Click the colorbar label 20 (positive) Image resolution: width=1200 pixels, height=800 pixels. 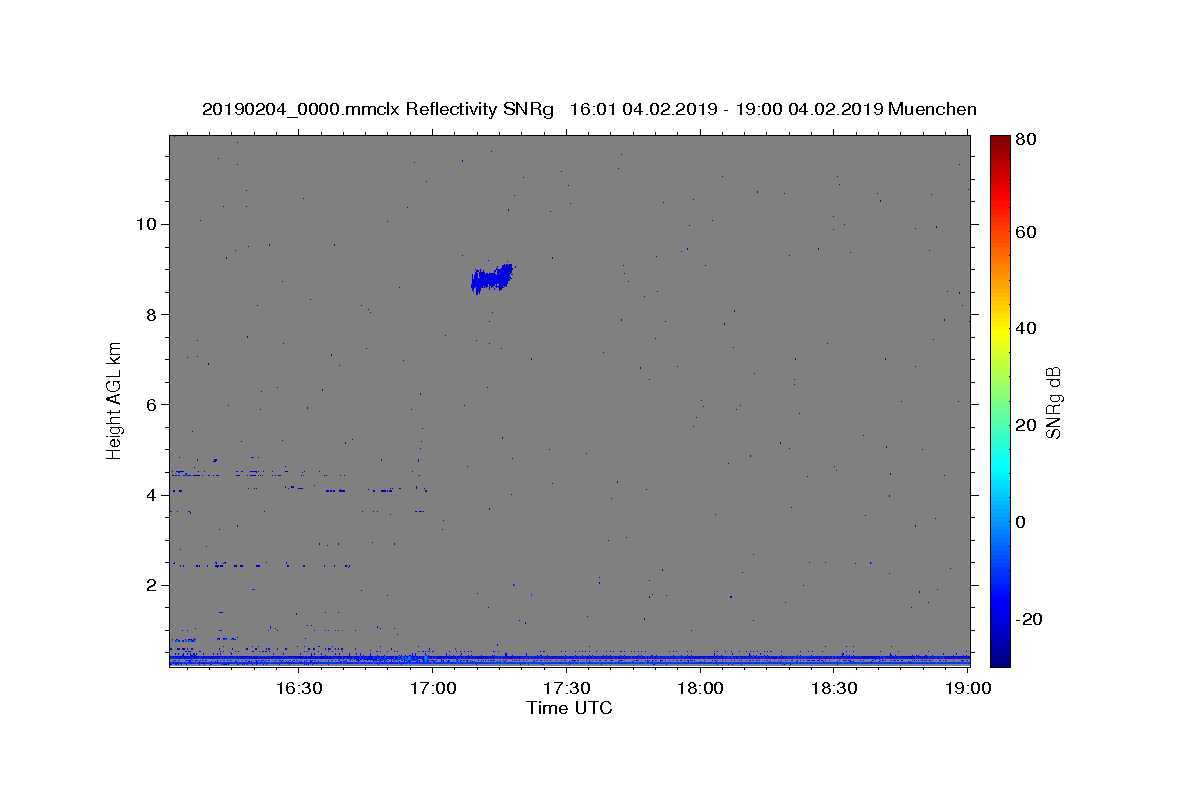pyautogui.click(x=1028, y=425)
